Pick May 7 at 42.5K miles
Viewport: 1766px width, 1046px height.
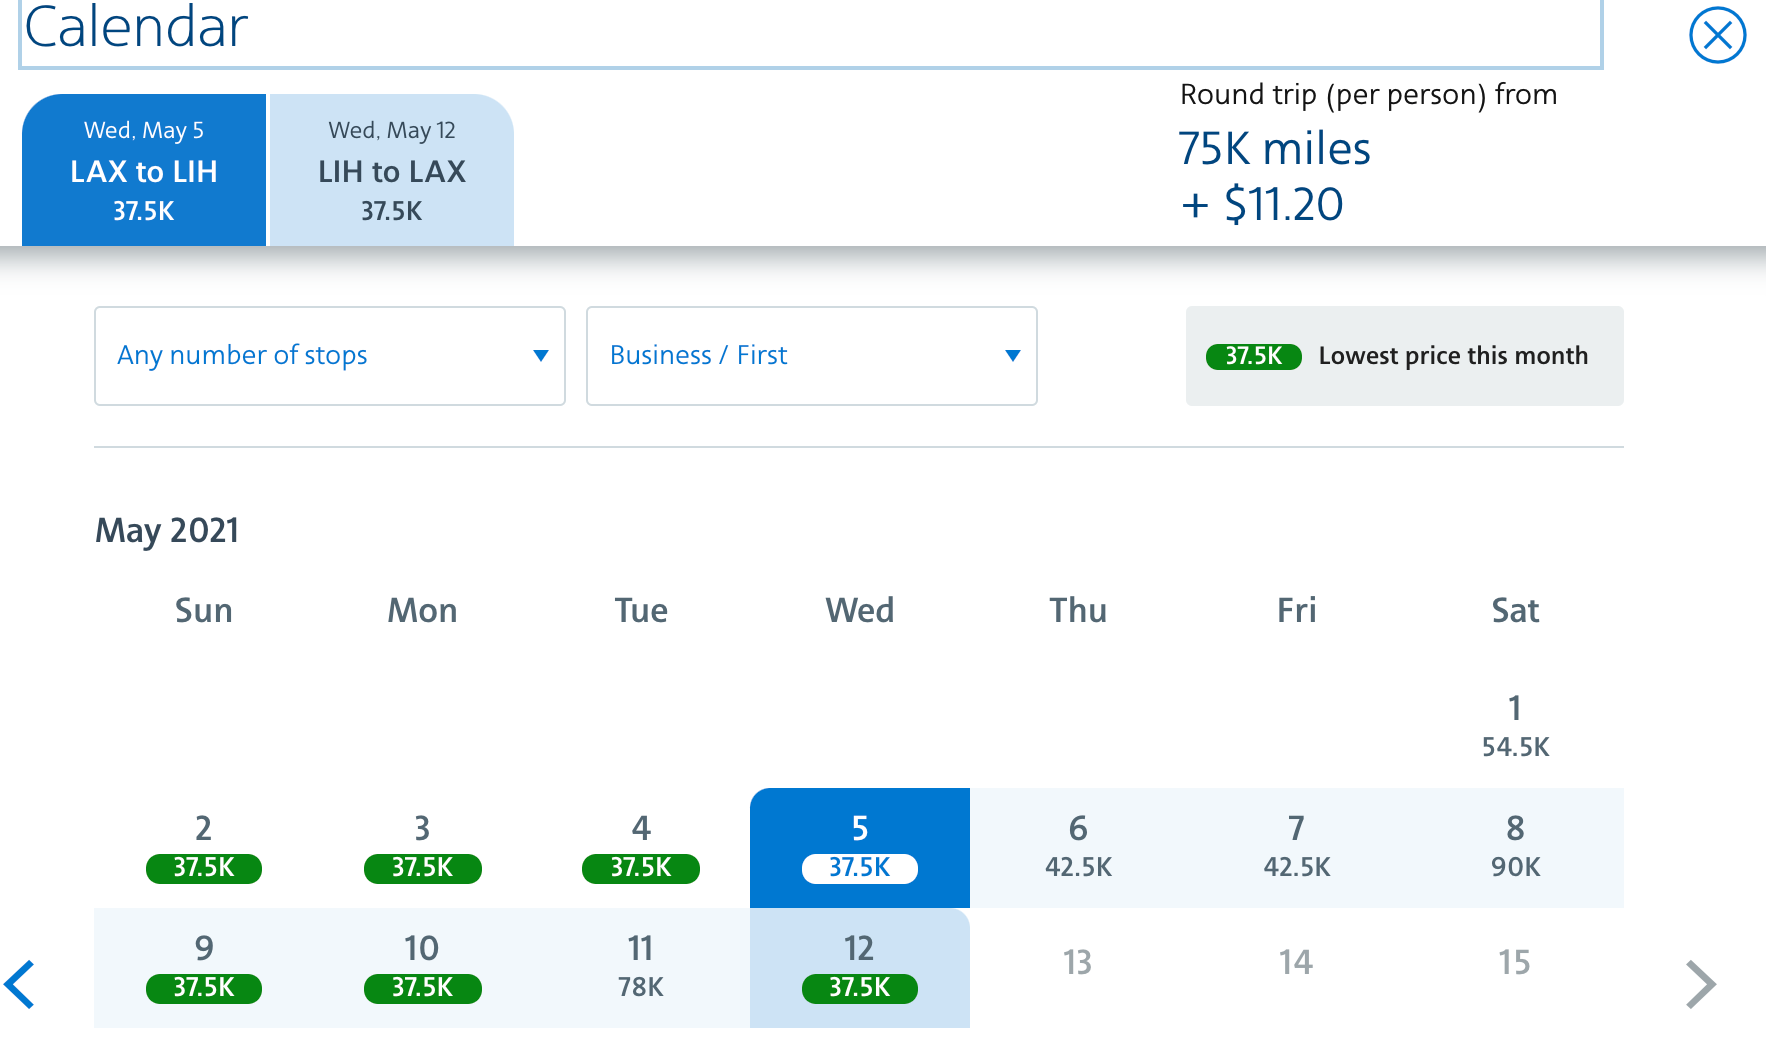click(x=1297, y=847)
